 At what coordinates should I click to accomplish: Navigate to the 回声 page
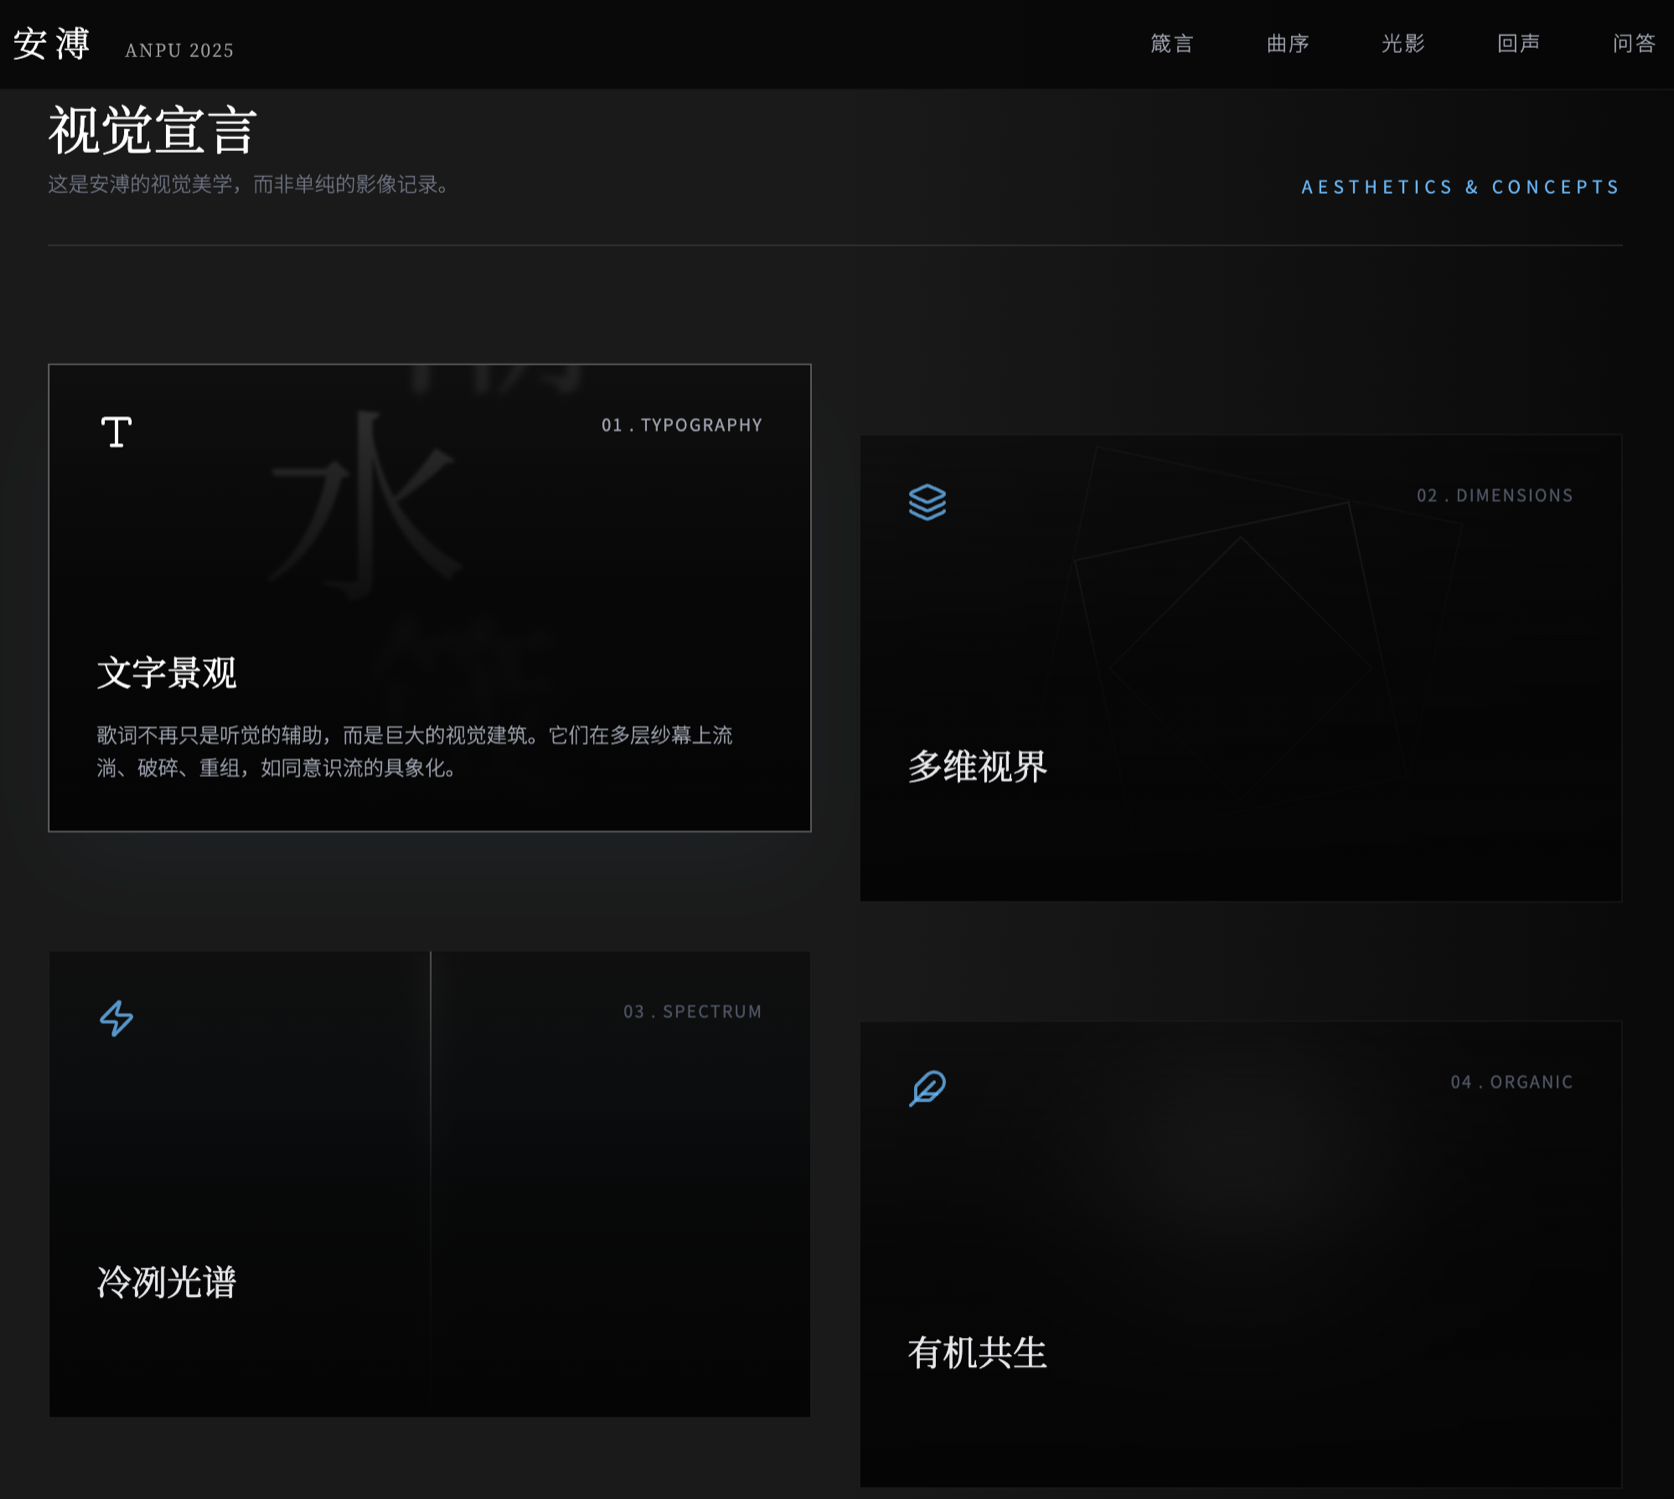pyautogui.click(x=1518, y=44)
